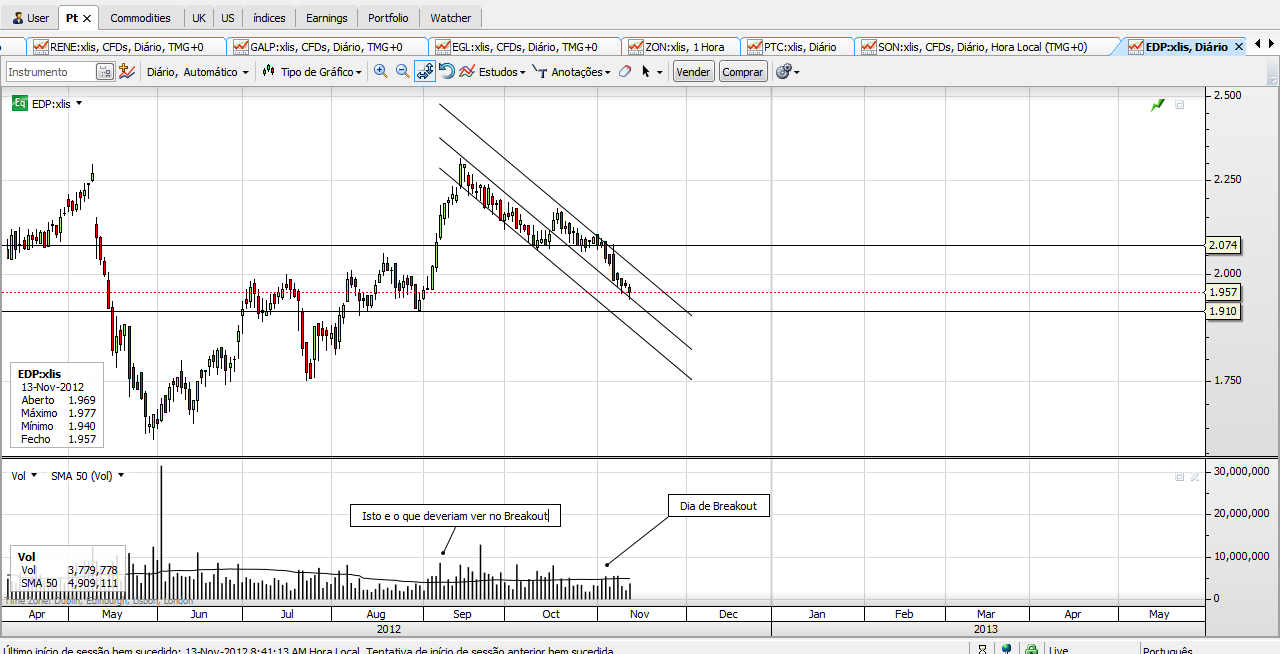1280x654 pixels.
Task: Click the 1.910 price level label
Action: point(1223,311)
